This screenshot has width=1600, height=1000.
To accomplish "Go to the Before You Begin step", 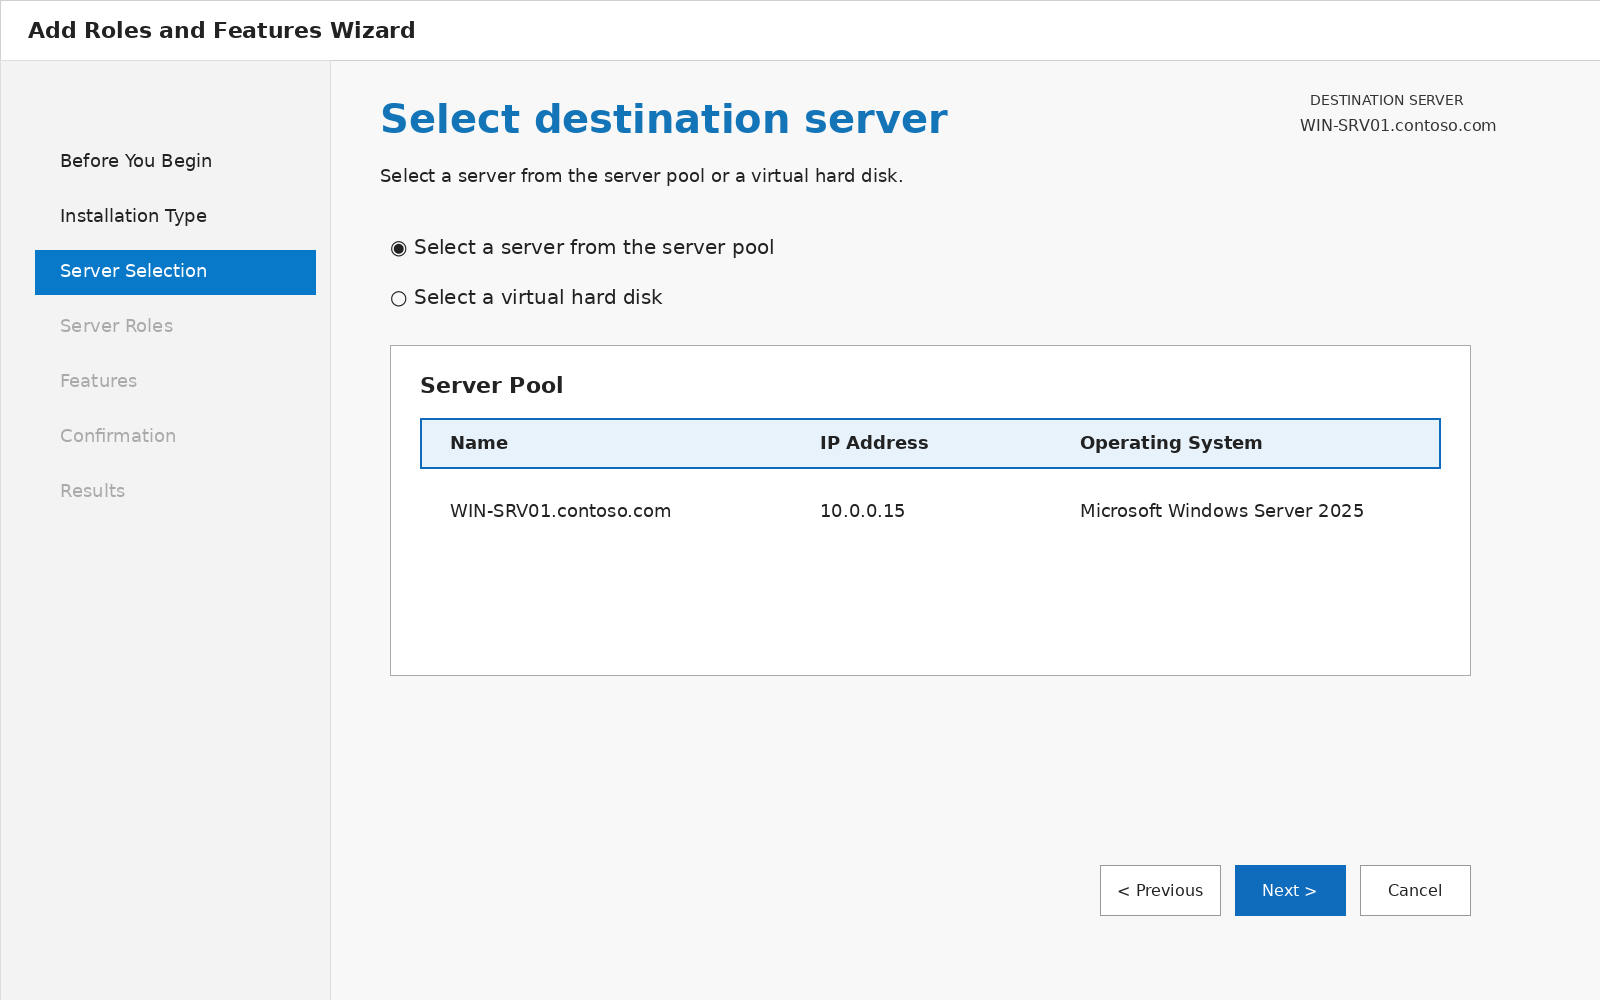I will click(x=136, y=161).
